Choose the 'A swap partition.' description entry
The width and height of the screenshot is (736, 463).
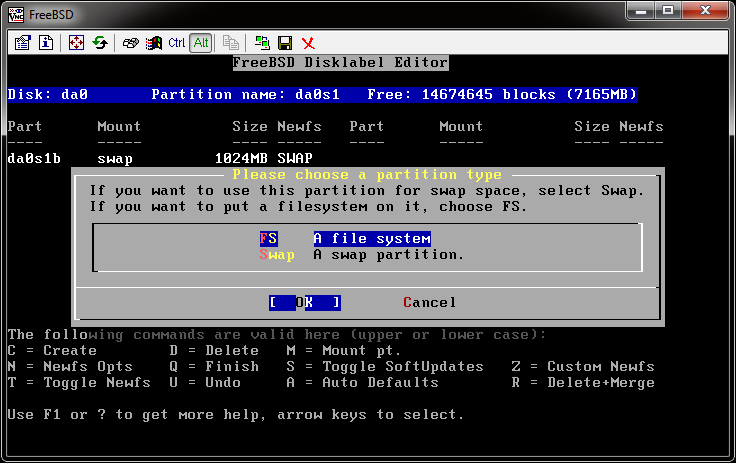[x=389, y=255]
